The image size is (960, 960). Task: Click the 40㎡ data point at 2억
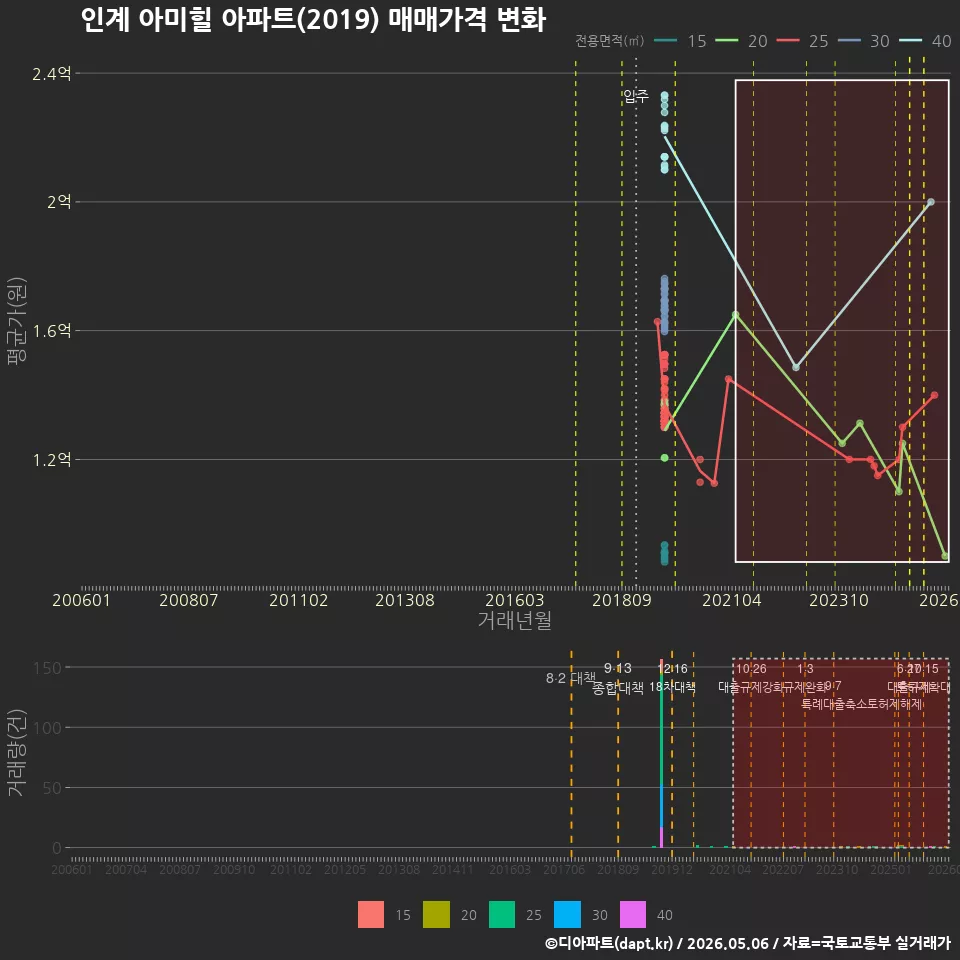click(x=931, y=202)
